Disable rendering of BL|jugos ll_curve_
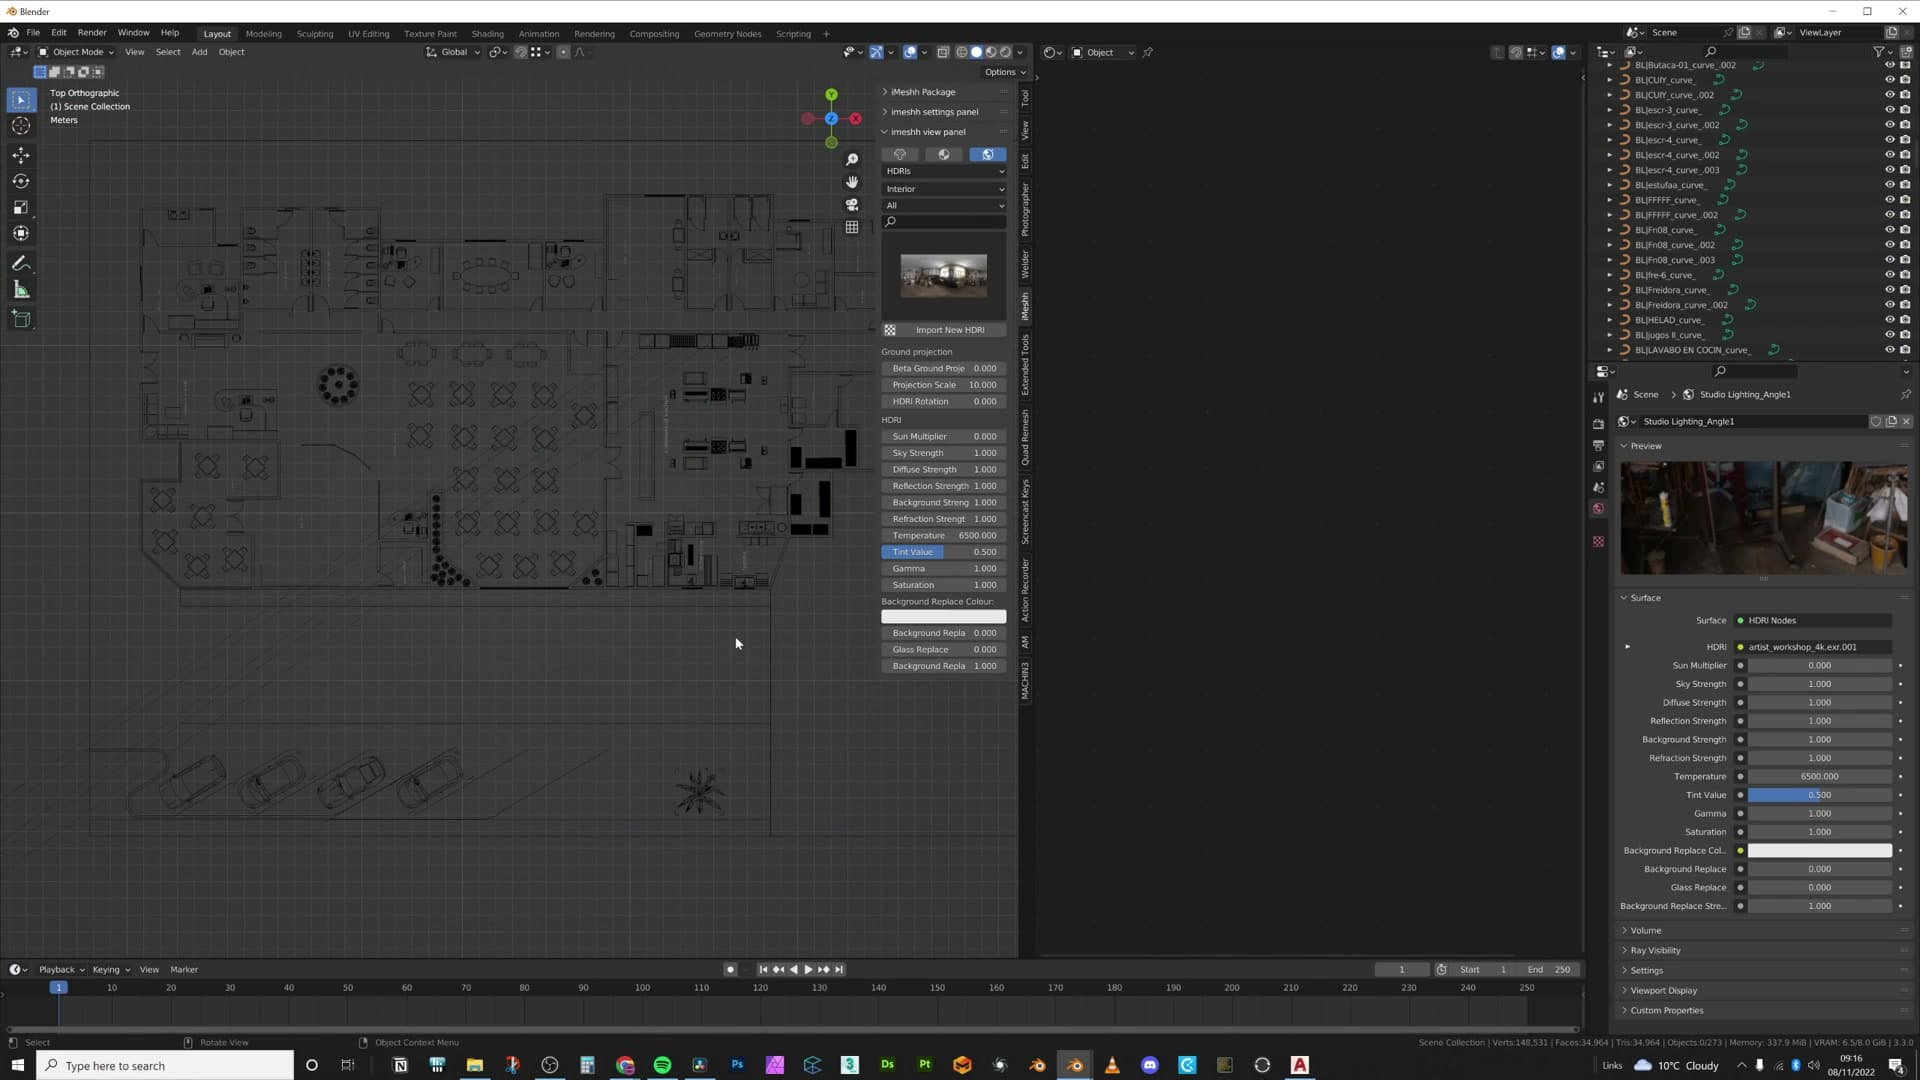1920x1080 pixels. pyautogui.click(x=1905, y=335)
